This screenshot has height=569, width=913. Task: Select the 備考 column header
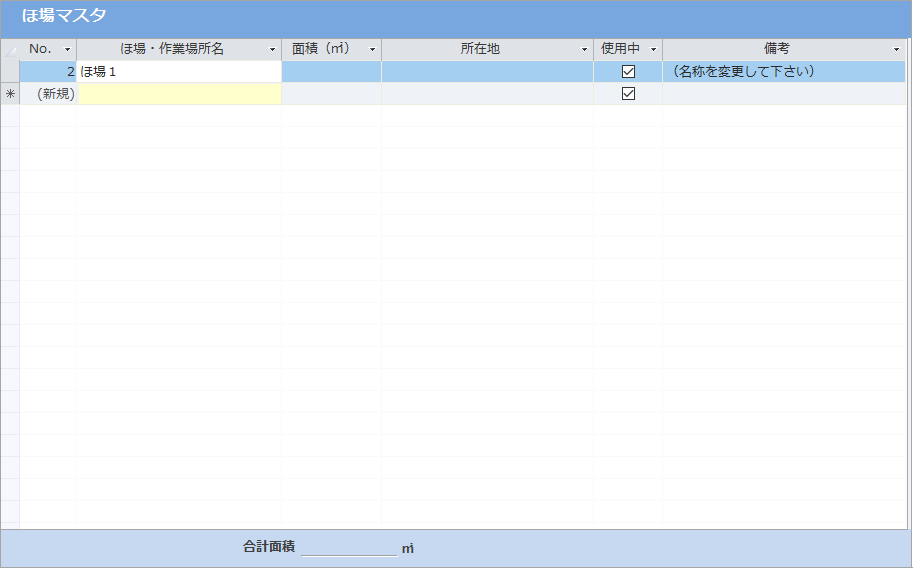(x=776, y=49)
